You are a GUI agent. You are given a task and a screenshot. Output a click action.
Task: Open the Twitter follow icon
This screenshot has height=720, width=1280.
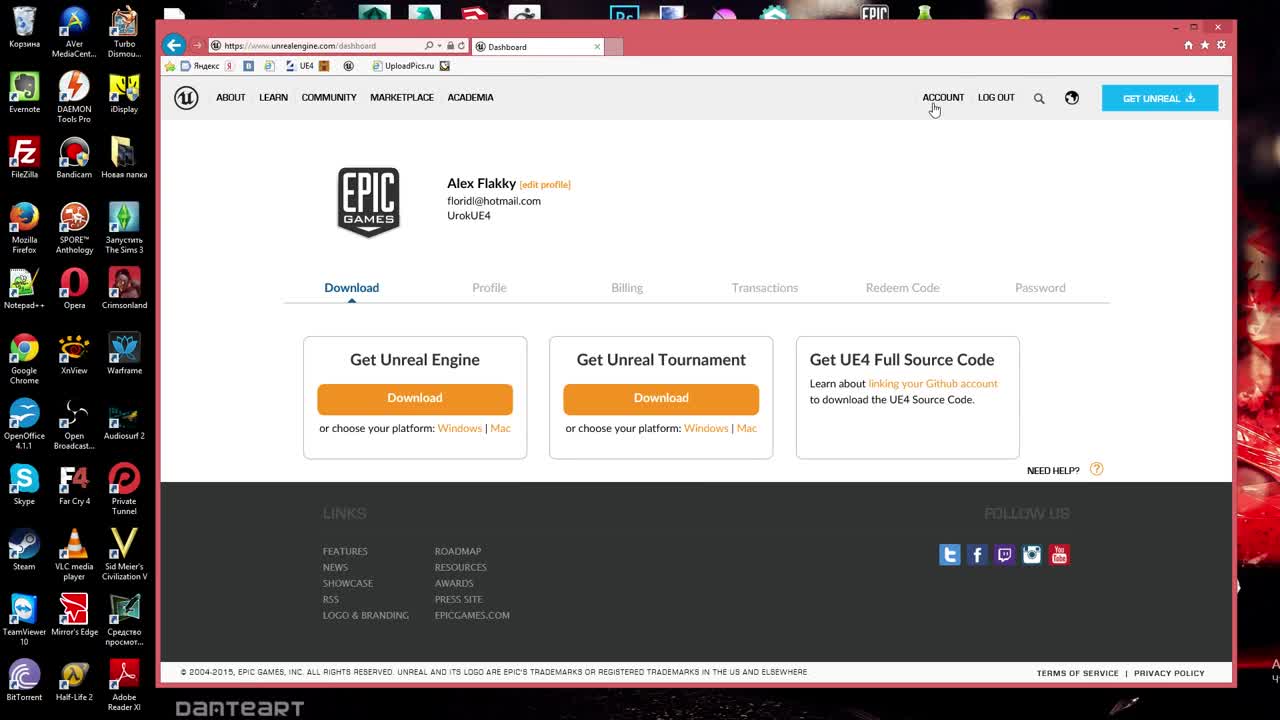click(950, 555)
